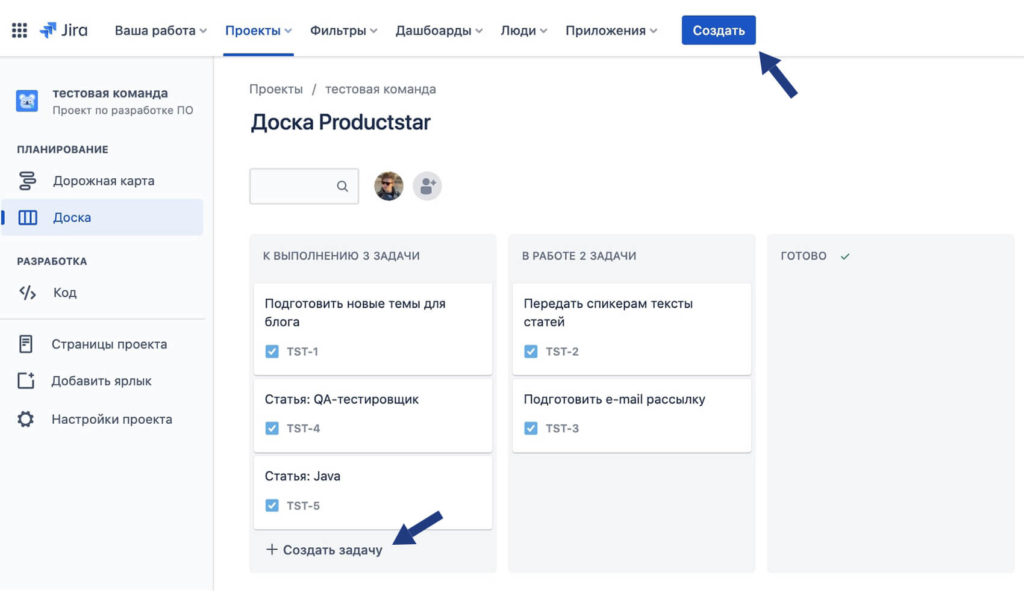The image size is (1024, 602).
Task: Click the TST-3 task type icon
Action: tap(530, 428)
